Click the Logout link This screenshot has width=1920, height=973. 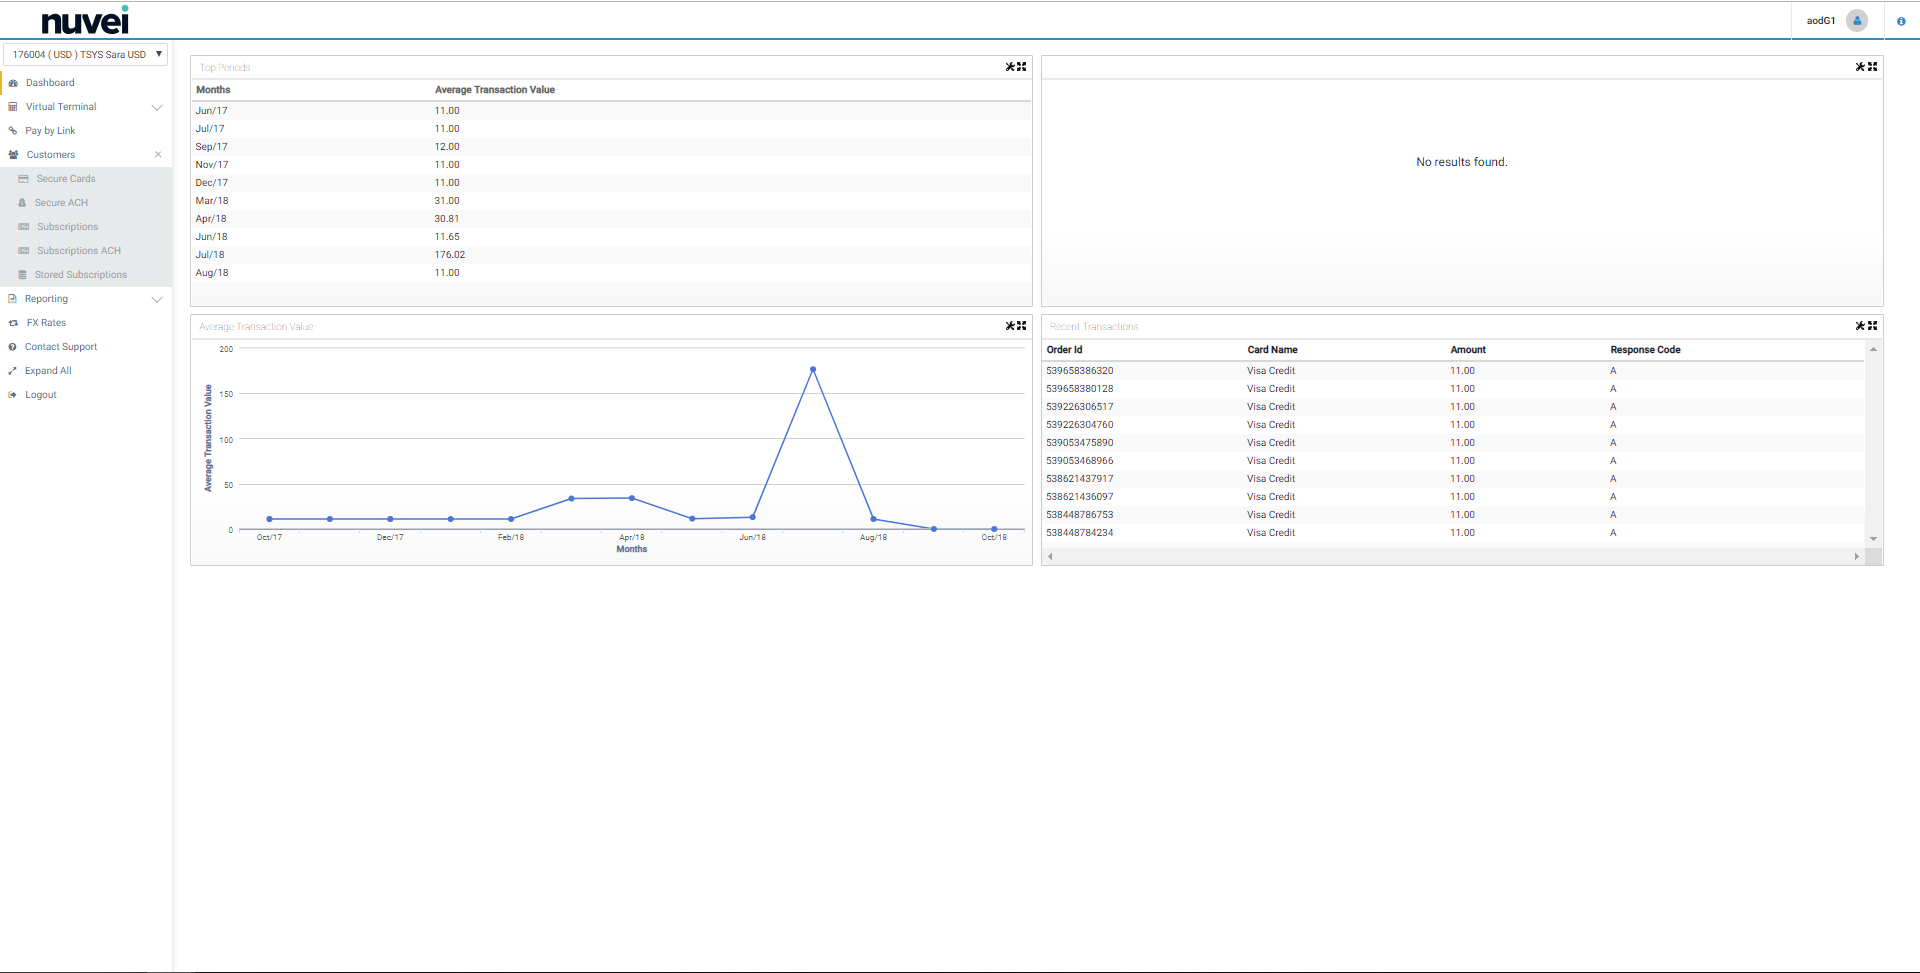40,395
